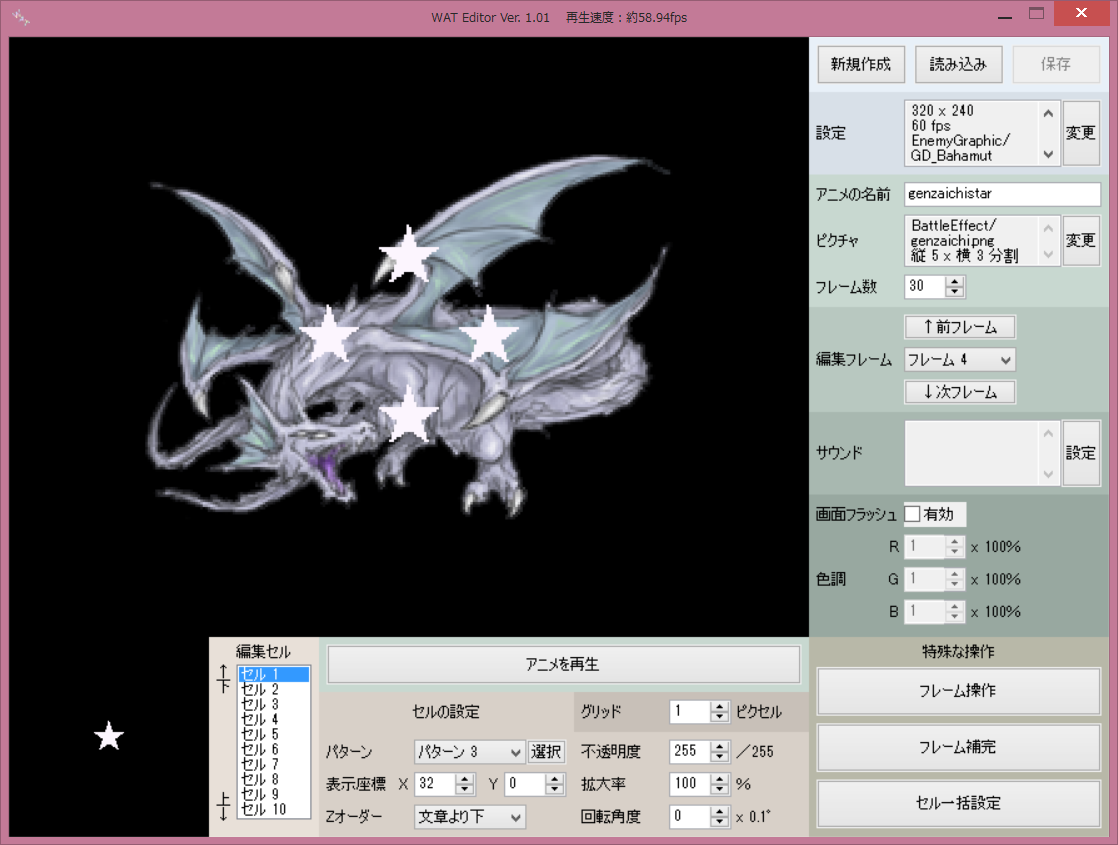The width and height of the screenshot is (1118, 845).
Task: Increase 表示座標 X value
Action: [464, 779]
